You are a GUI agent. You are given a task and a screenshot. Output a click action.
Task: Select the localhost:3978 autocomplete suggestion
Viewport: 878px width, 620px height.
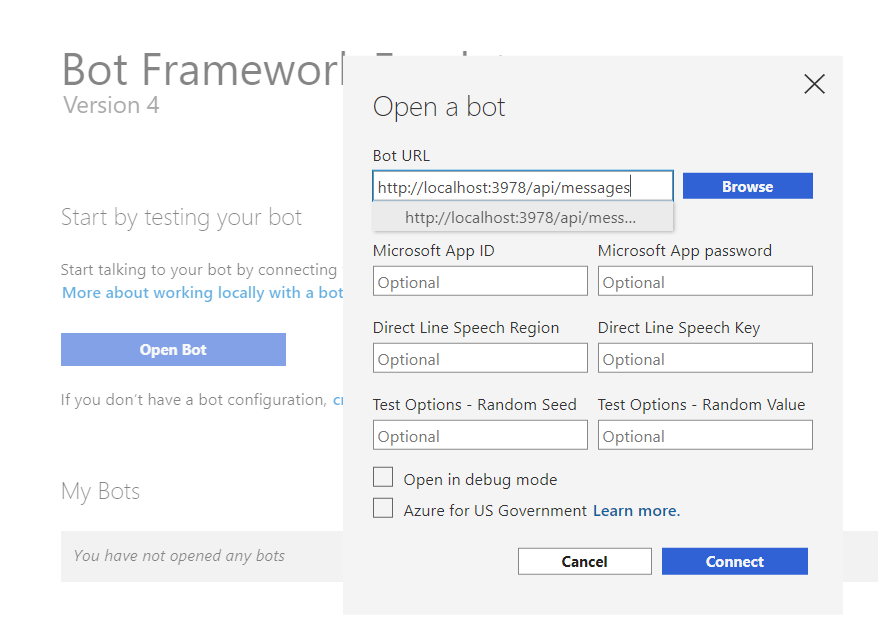pos(522,217)
